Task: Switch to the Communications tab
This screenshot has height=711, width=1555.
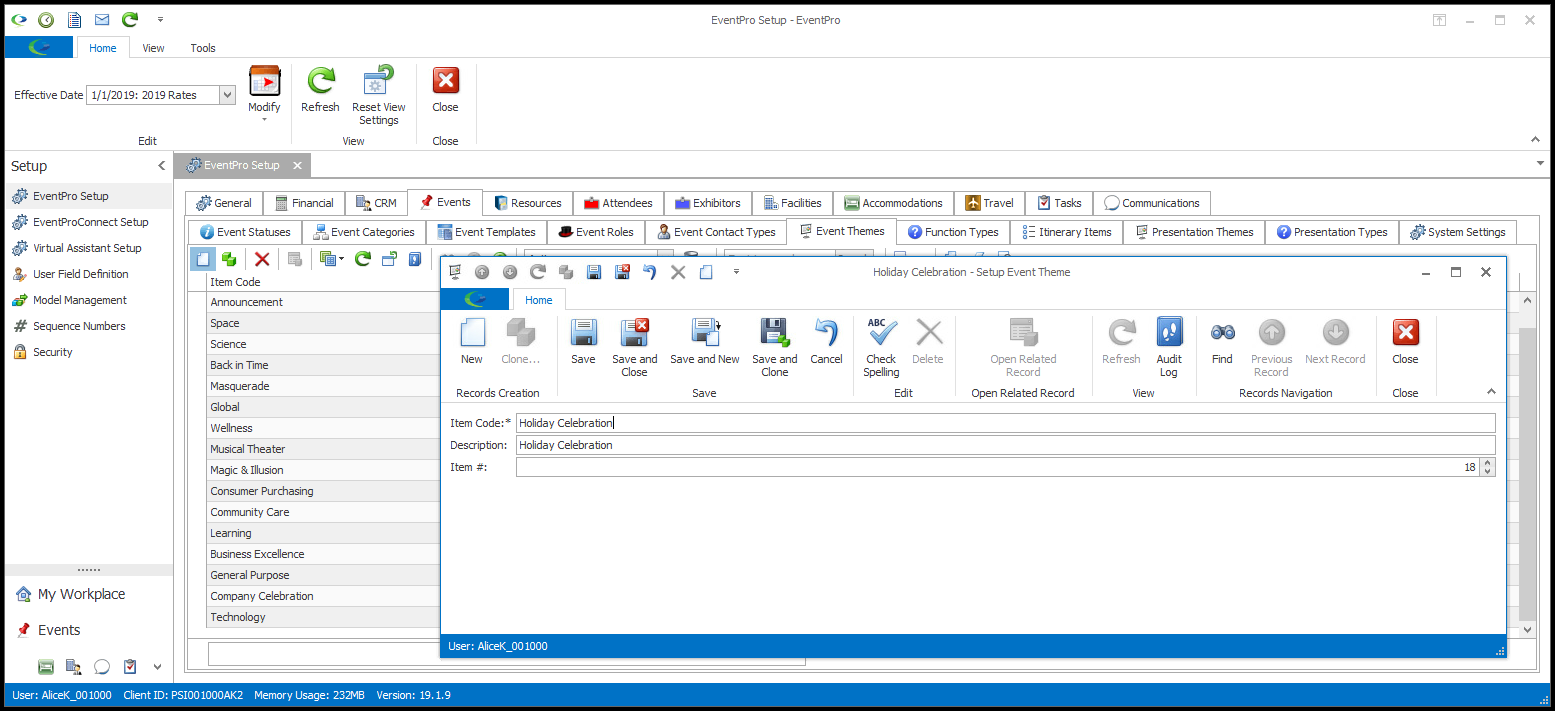Action: [1152, 203]
